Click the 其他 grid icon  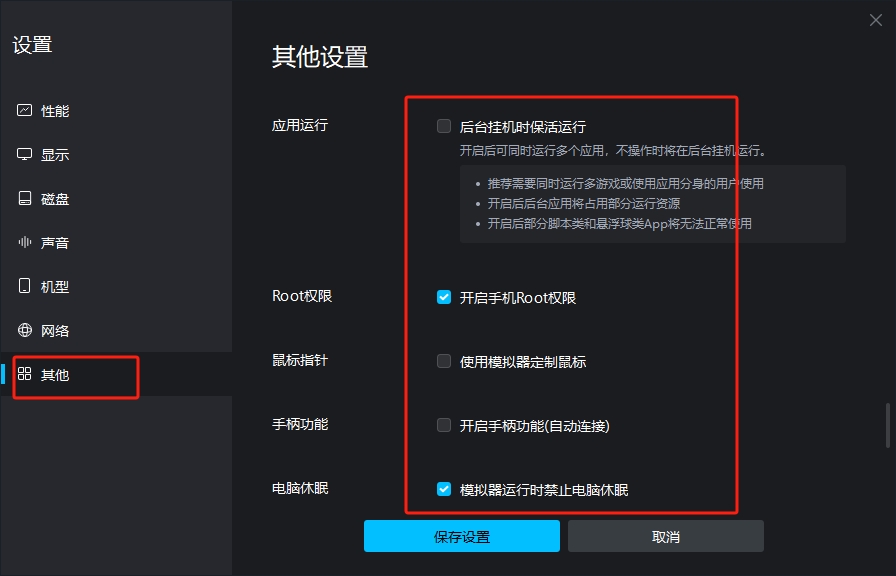[x=25, y=375]
